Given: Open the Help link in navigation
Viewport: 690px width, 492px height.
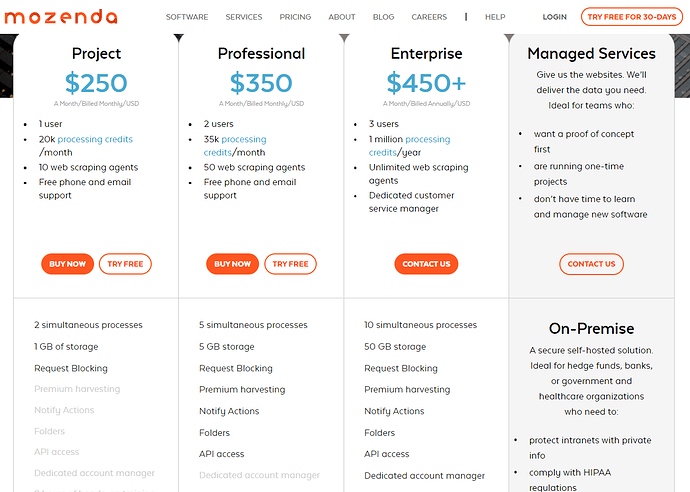Looking at the screenshot, I should (495, 17).
